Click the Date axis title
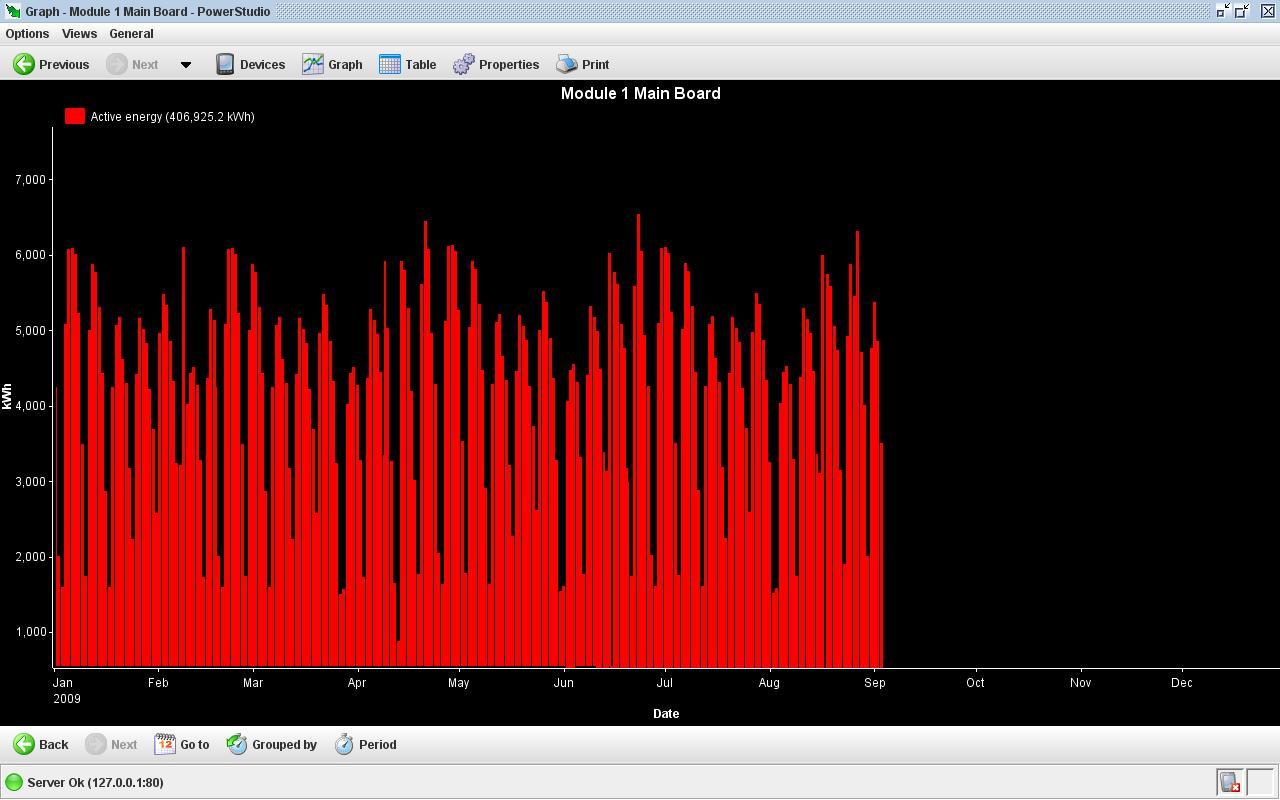Image resolution: width=1280 pixels, height=800 pixels. (666, 714)
